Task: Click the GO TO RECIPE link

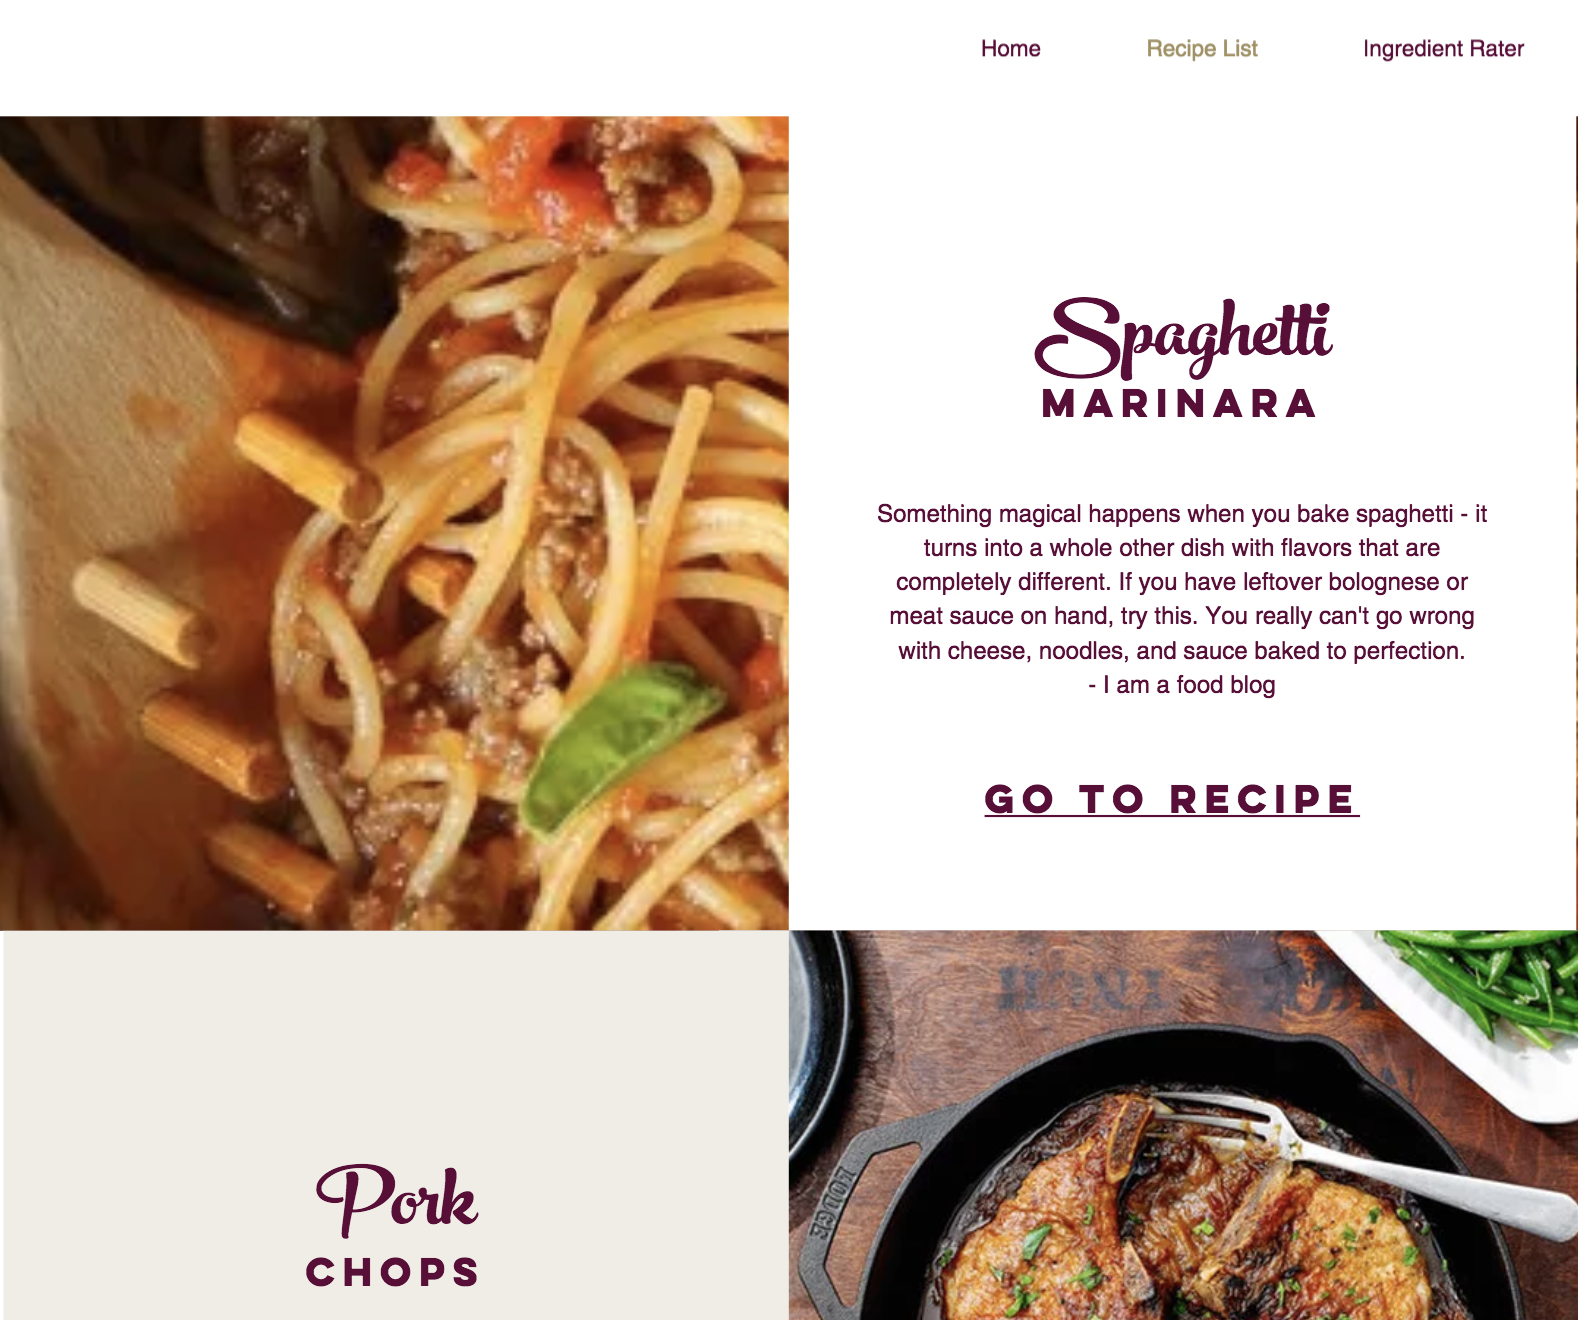Action: point(1171,799)
